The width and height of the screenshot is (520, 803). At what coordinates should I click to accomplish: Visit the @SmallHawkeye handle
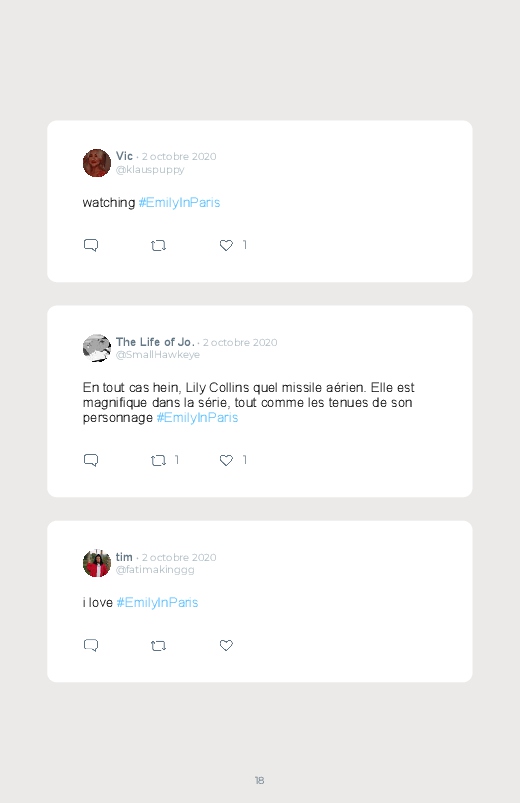[158, 355]
